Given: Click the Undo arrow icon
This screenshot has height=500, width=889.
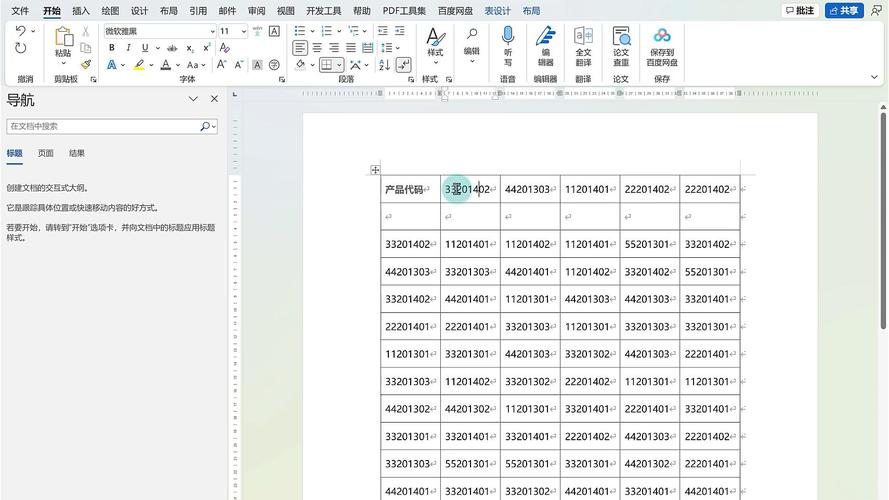Looking at the screenshot, I should pyautogui.click(x=20, y=31).
